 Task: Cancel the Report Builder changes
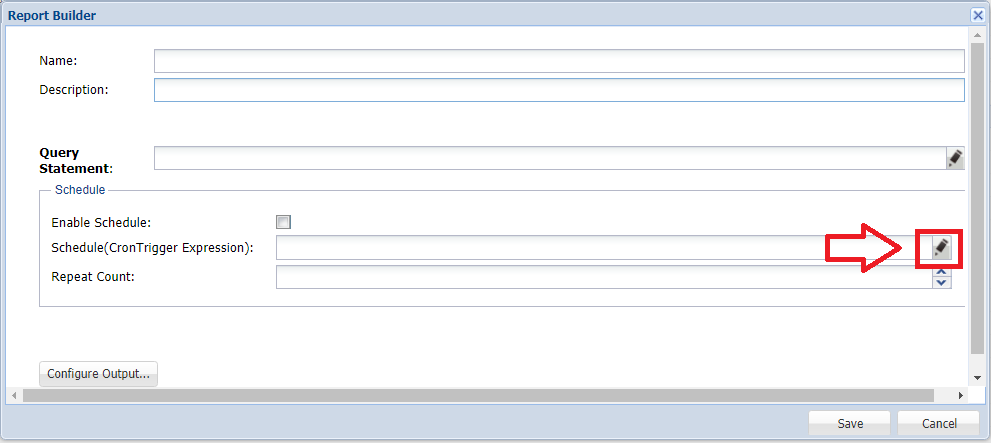(x=938, y=423)
